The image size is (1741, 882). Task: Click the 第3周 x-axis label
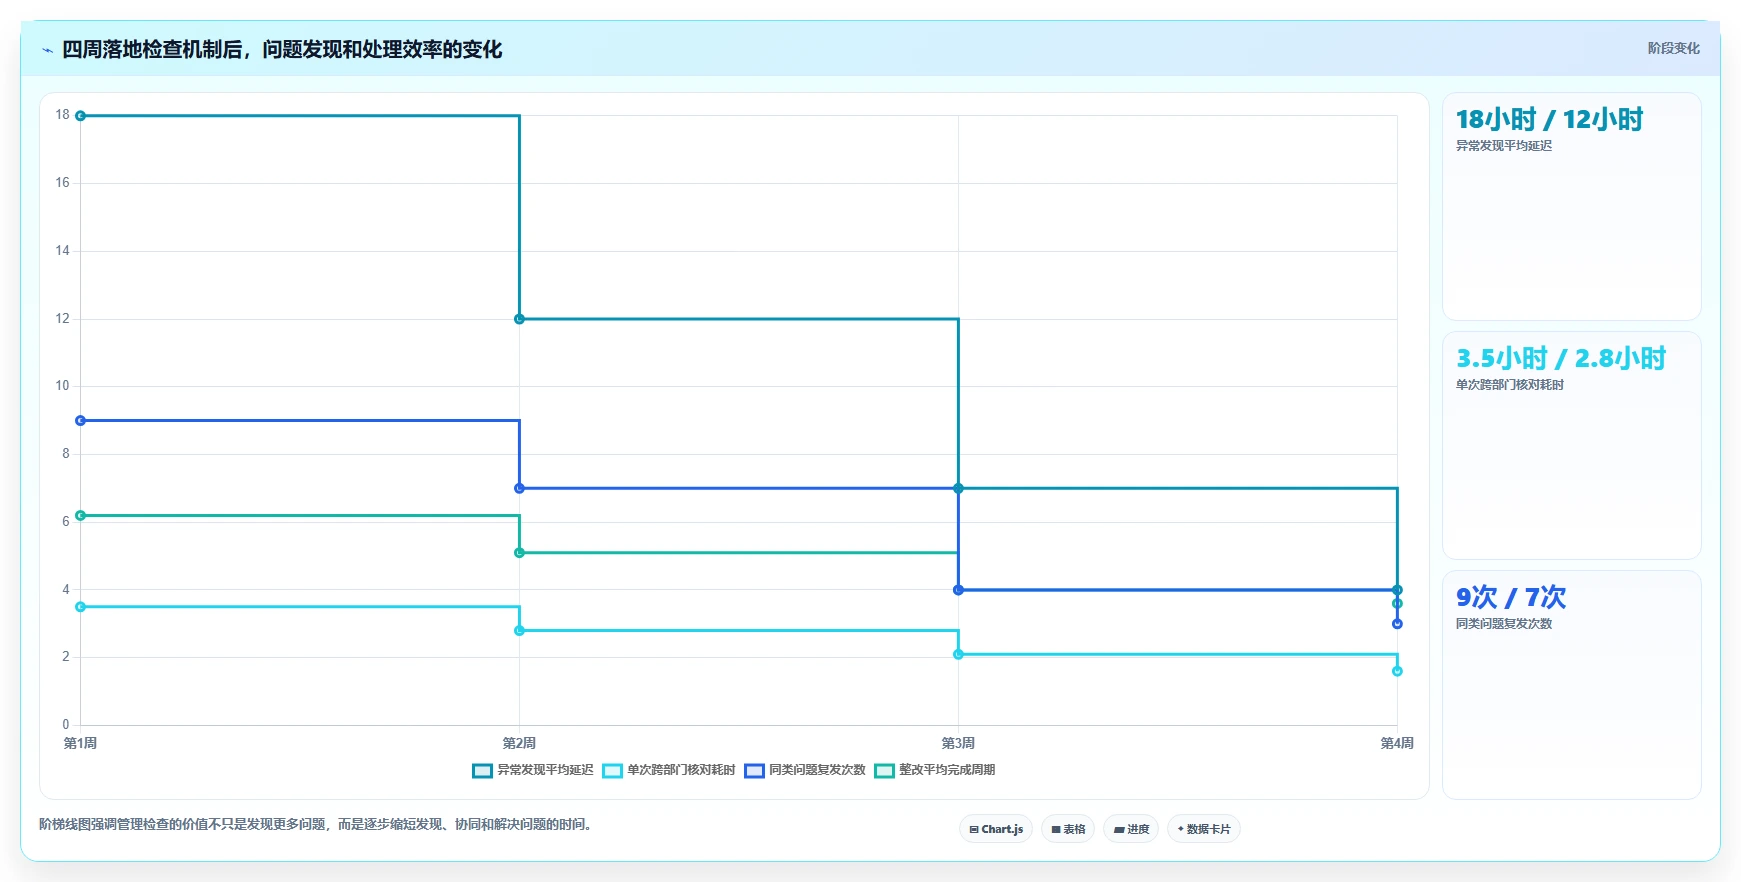coord(958,743)
